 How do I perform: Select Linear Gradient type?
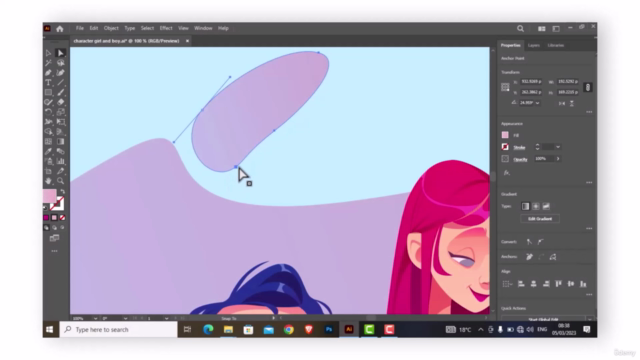click(525, 206)
